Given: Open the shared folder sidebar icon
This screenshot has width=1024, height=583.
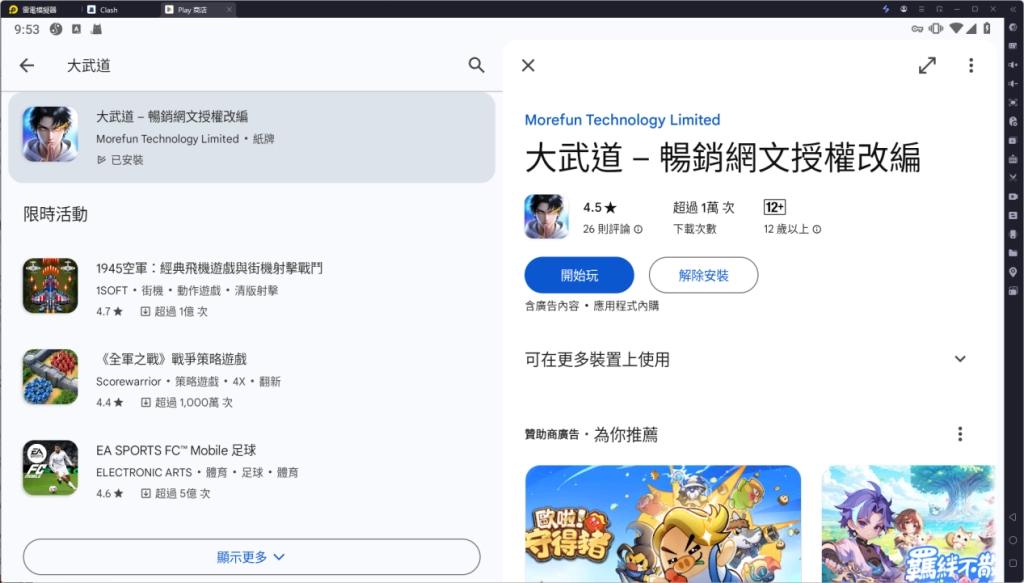Looking at the screenshot, I should tap(1013, 253).
